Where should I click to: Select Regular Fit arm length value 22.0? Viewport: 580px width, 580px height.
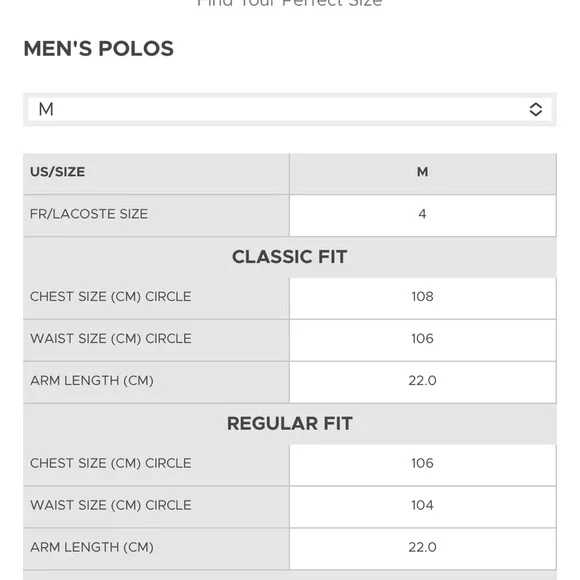422,549
